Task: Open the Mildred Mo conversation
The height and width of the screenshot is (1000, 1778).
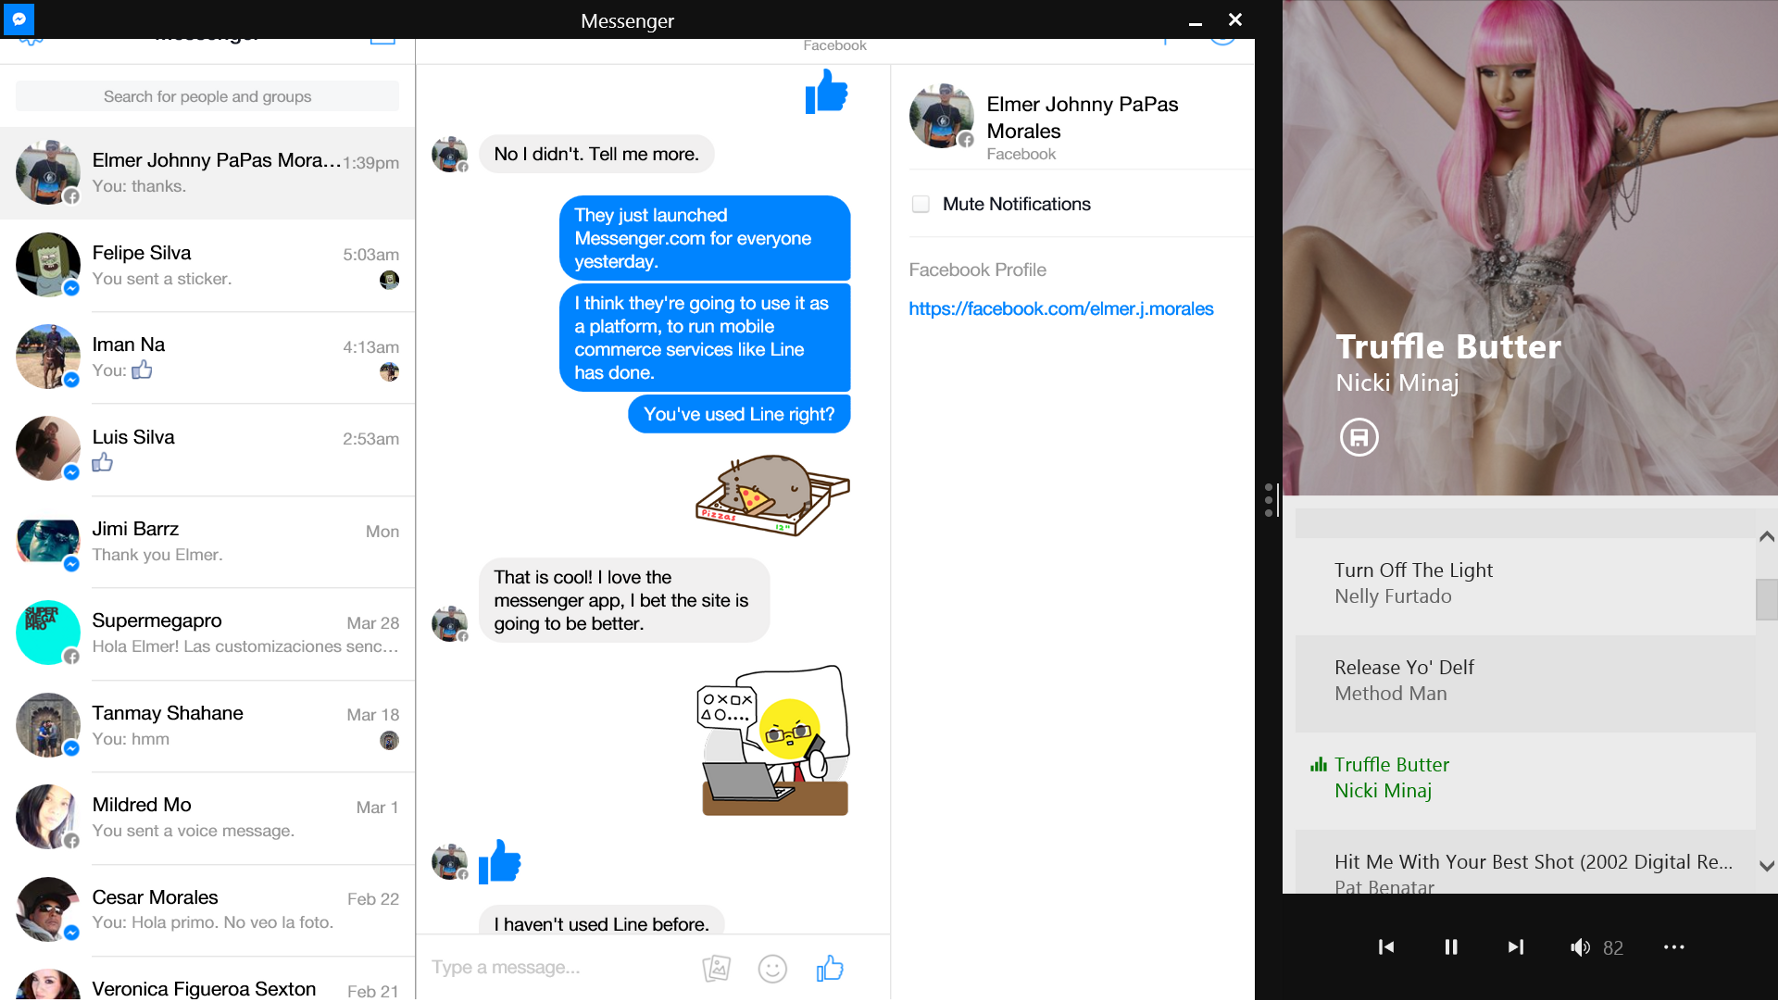Action: (207, 817)
